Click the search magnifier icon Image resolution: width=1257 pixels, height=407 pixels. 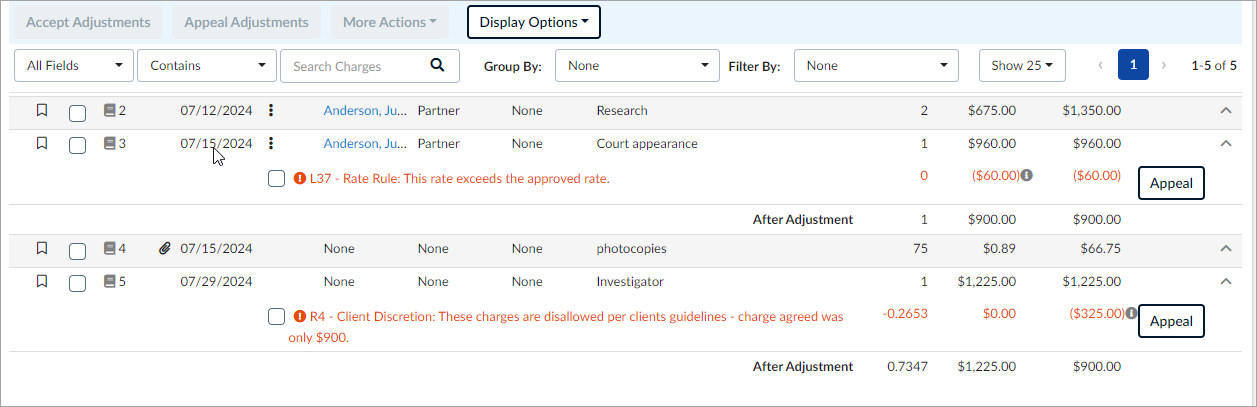(x=437, y=66)
